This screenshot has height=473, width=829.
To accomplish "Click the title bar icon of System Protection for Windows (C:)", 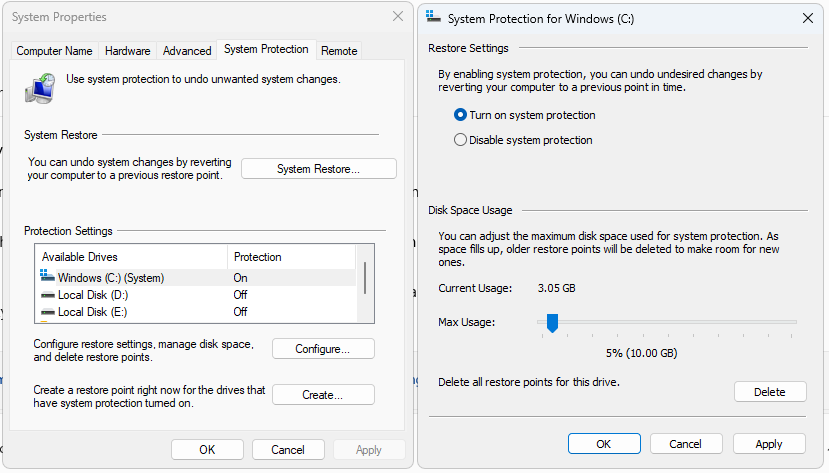I will coord(434,17).
